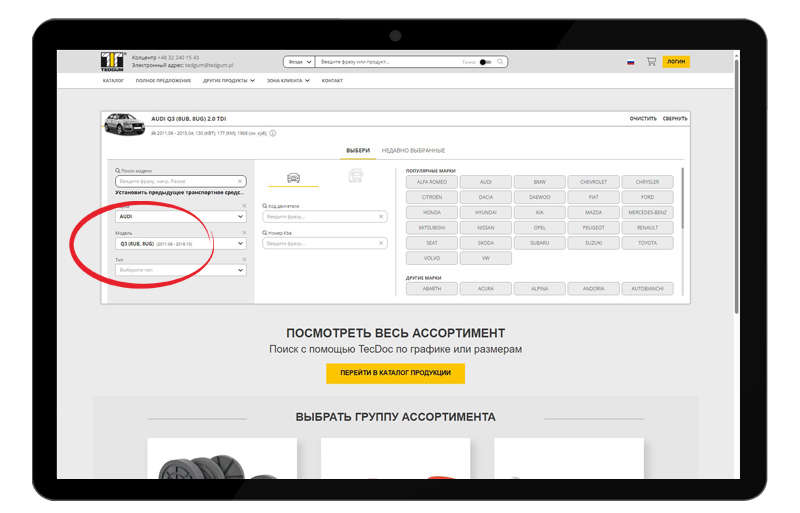Select the KIA brand button

[540, 212]
